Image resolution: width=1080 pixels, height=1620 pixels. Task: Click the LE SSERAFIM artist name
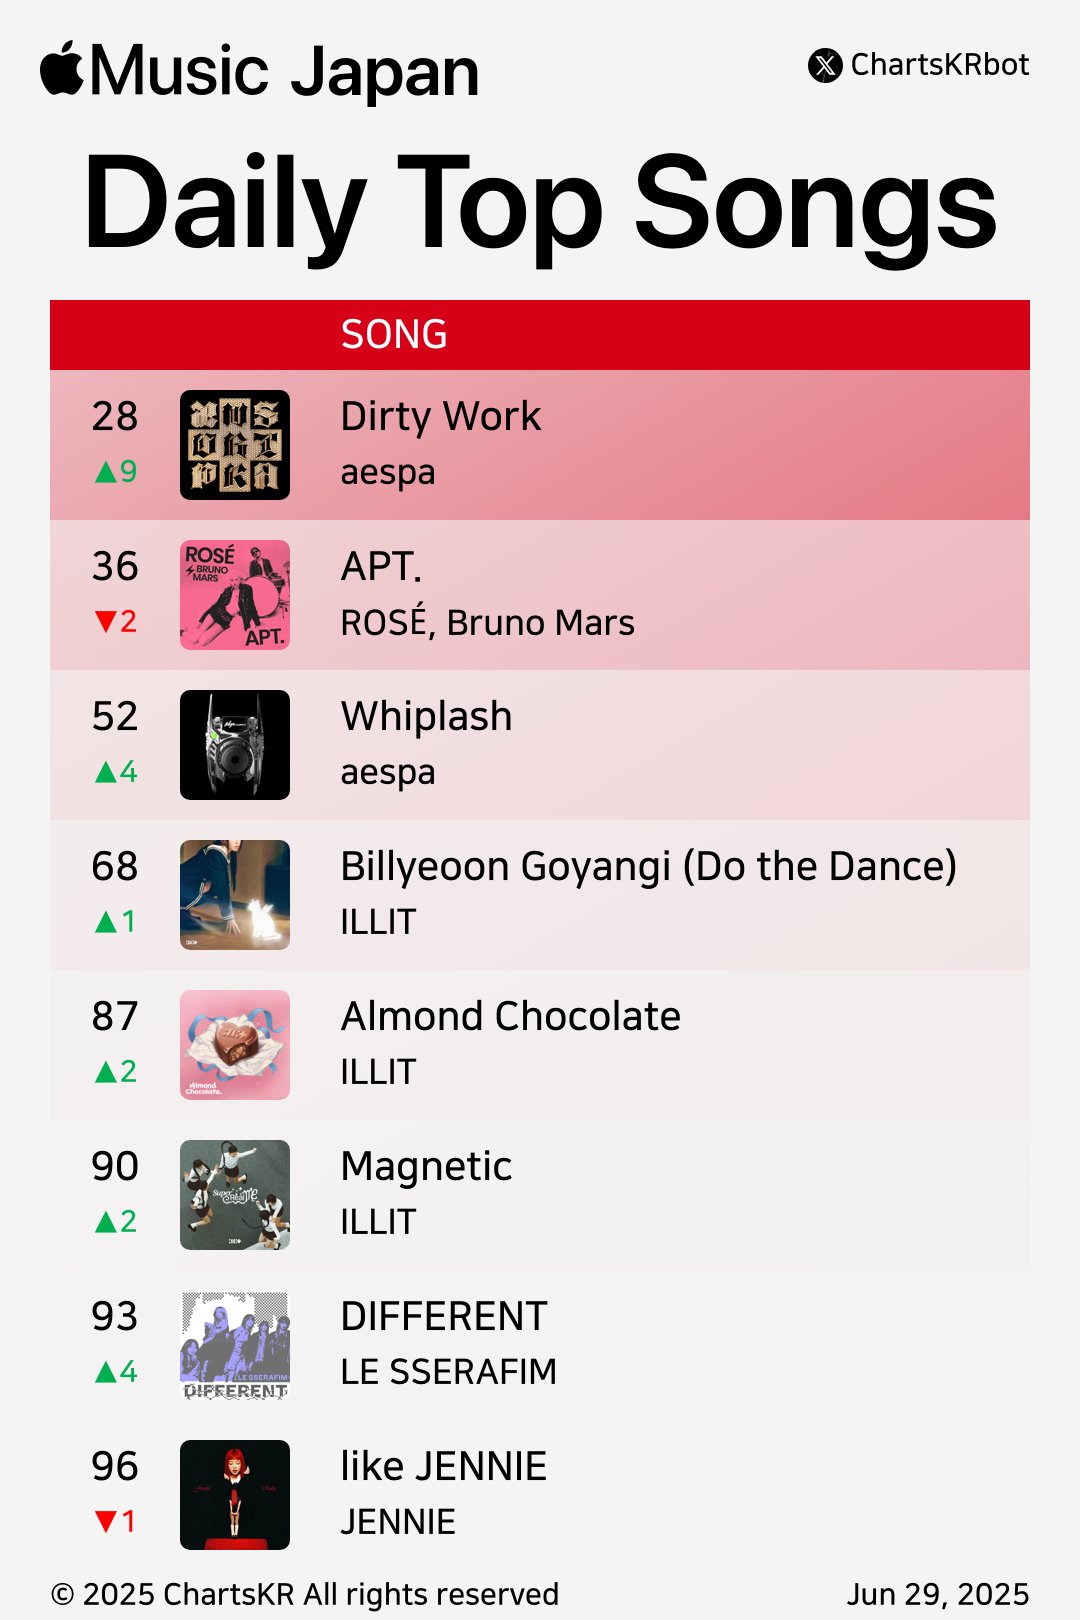coord(448,1372)
